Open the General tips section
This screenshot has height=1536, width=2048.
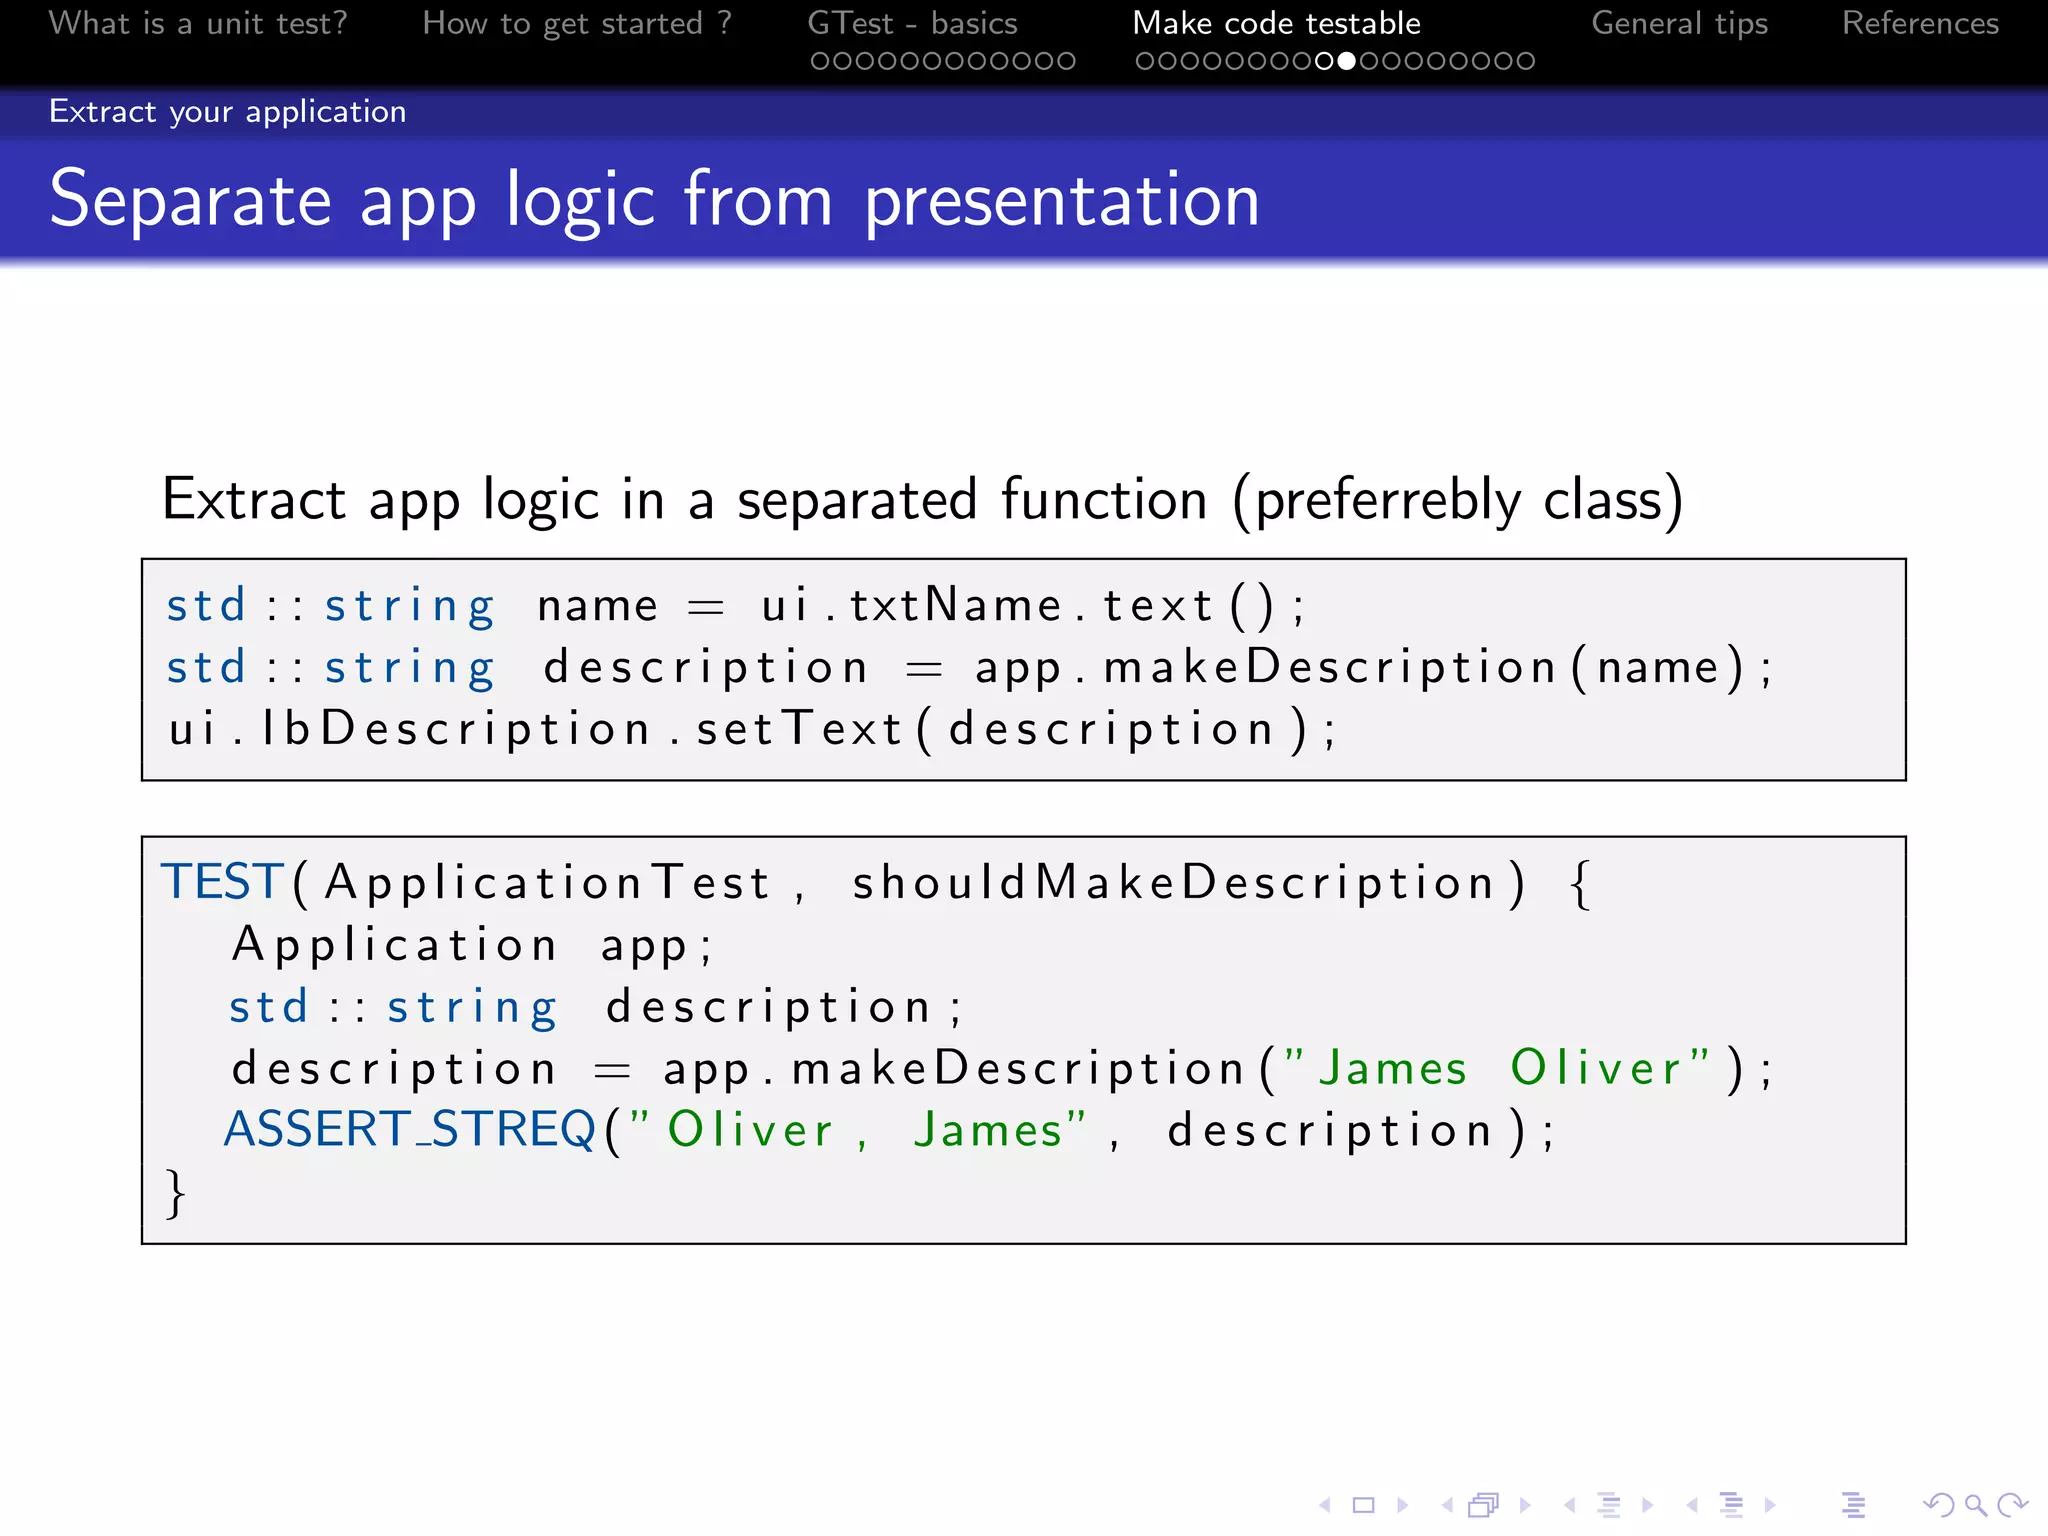coord(1679,23)
